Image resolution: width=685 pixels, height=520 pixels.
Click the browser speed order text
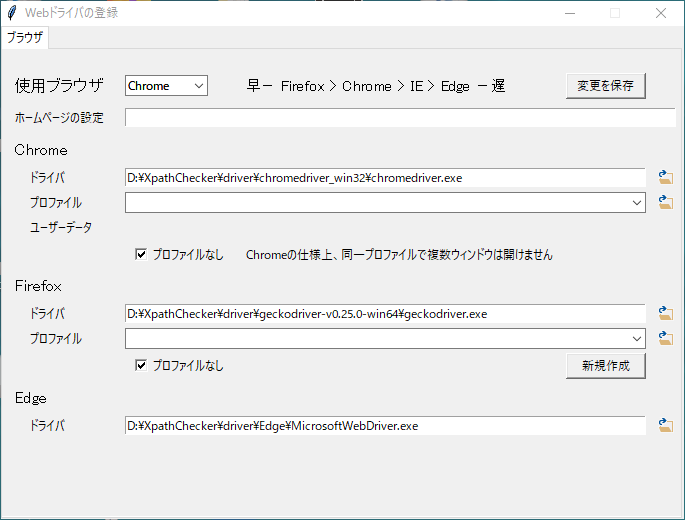[376, 86]
